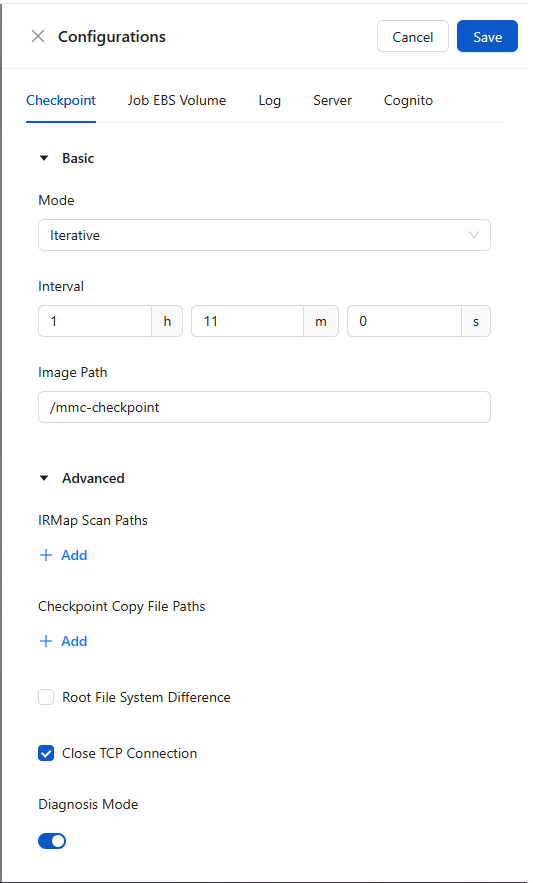Screen dimensions: 533x883
Task: Collapse the Advanced section triangle
Action: point(44,478)
